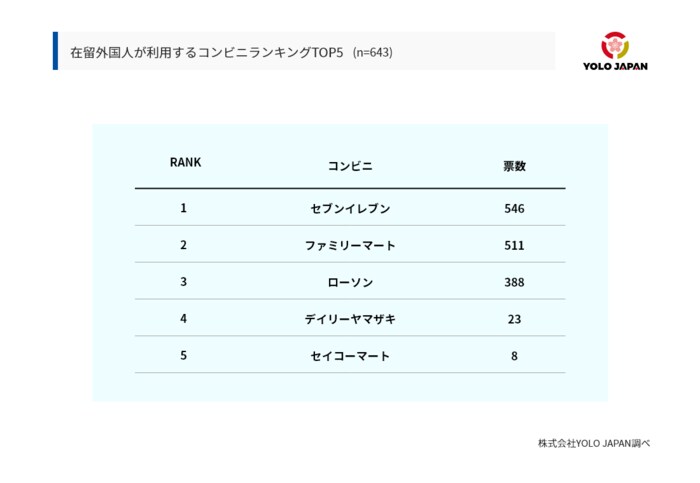Click the vote count 388

coord(514,283)
